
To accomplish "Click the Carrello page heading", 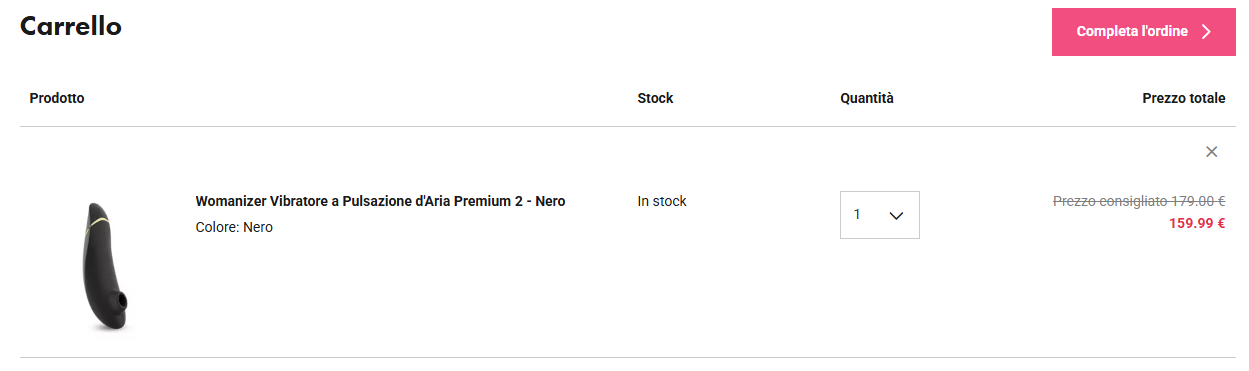I will click(71, 27).
